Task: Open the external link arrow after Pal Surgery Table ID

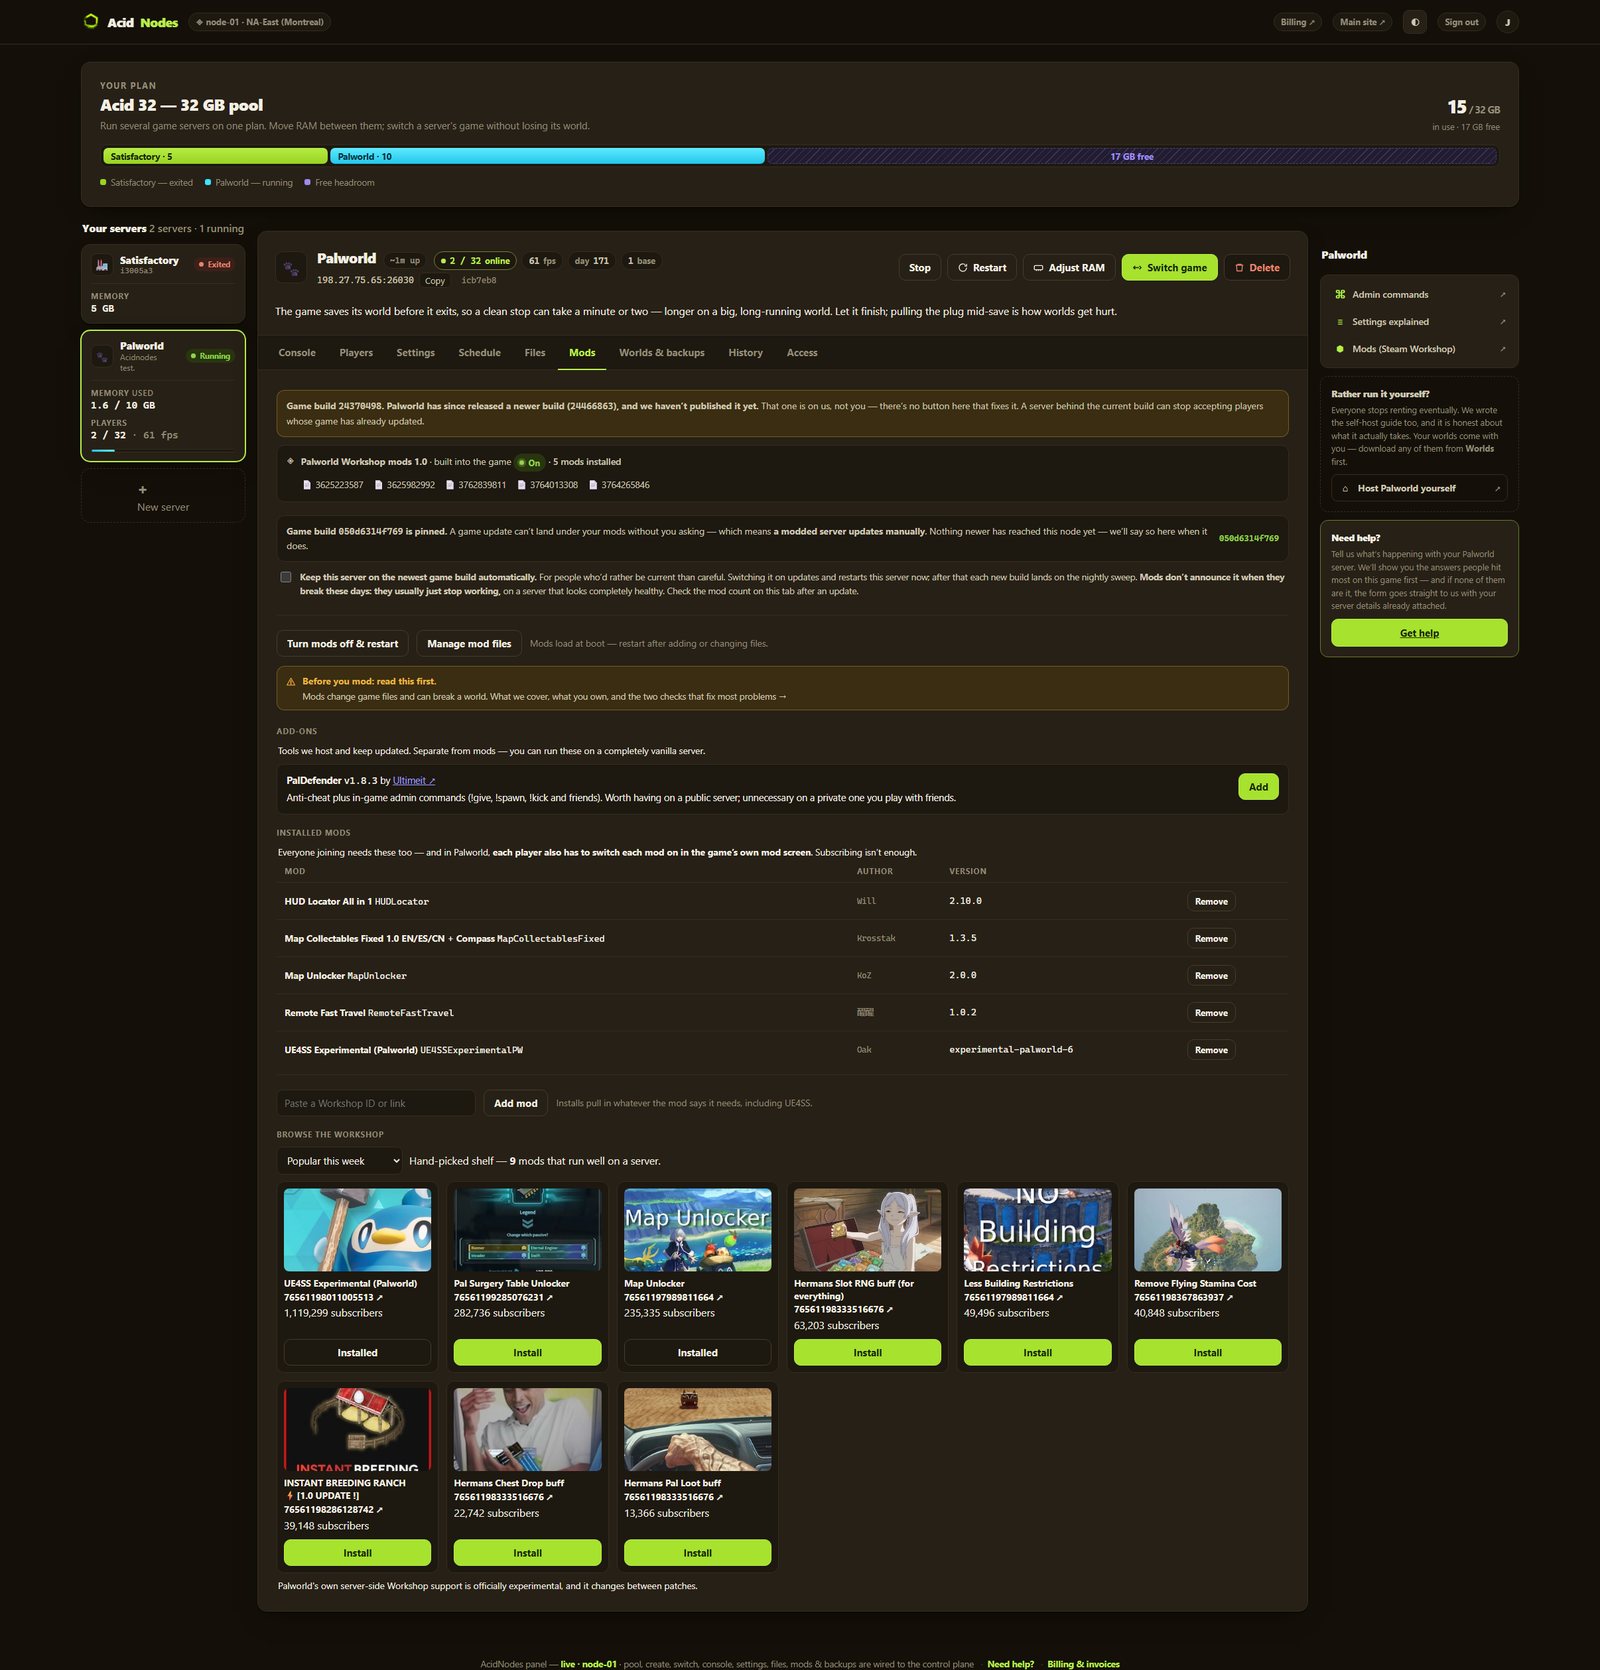Action: click(550, 1298)
